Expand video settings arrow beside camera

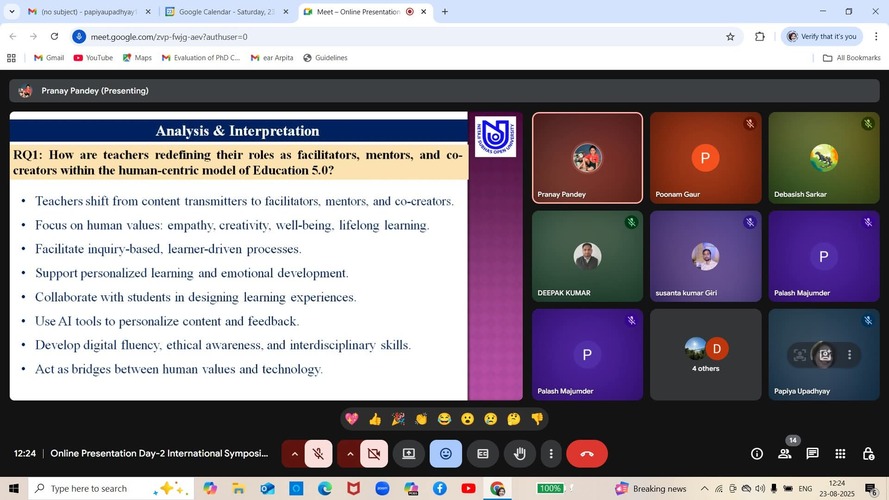[349, 453]
